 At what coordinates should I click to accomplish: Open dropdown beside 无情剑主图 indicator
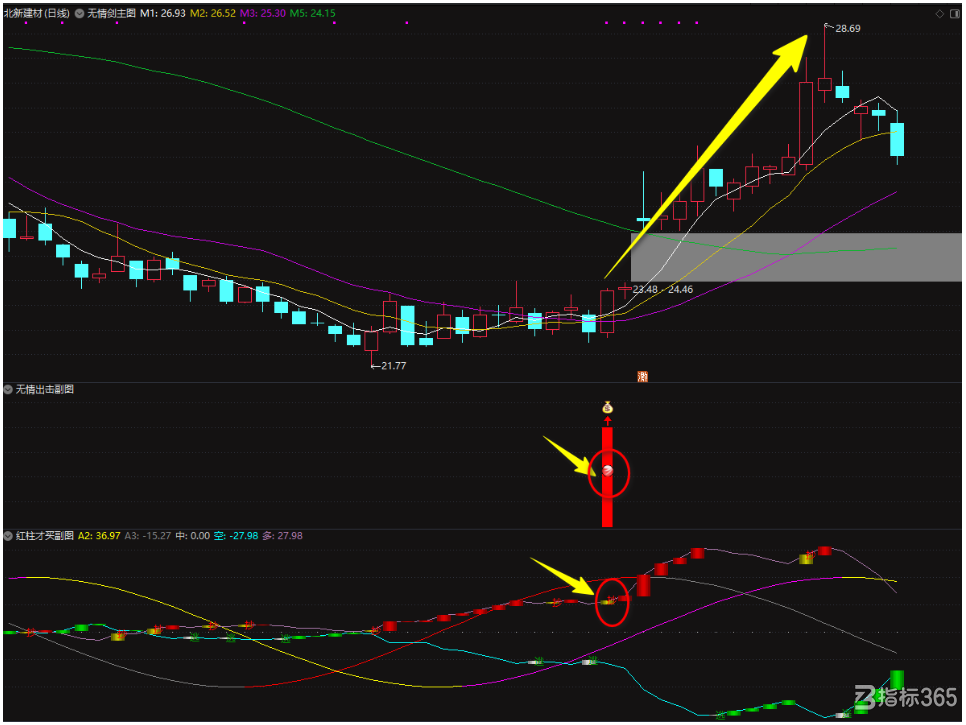click(x=79, y=14)
